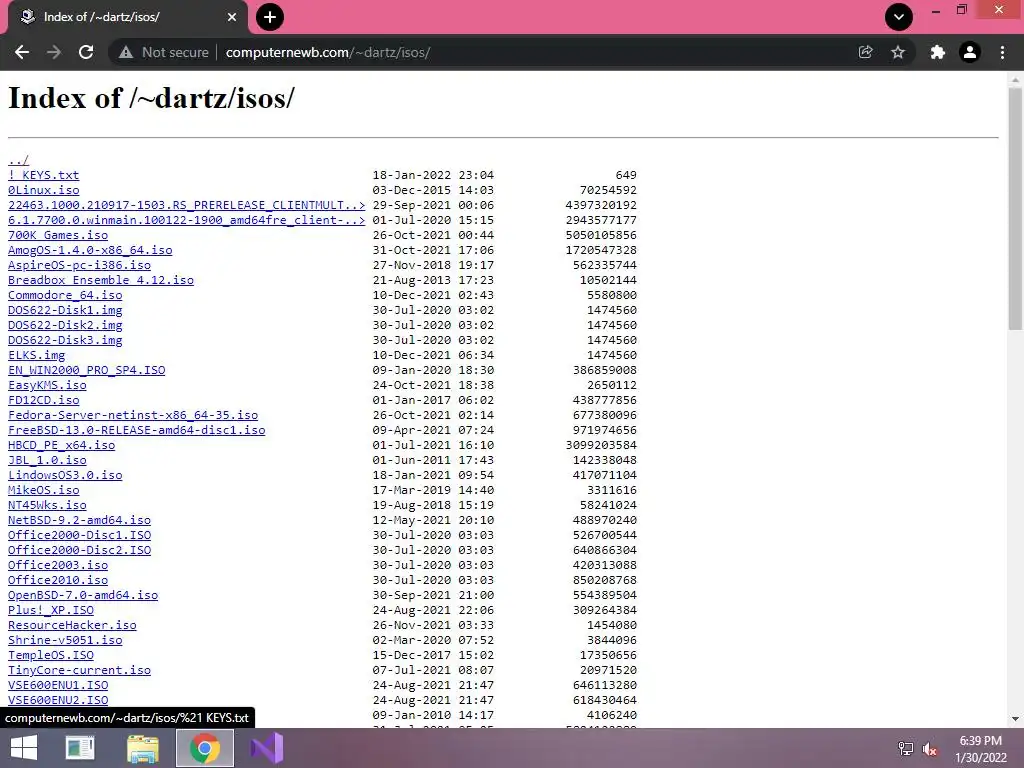Go back with the browser back arrow

[x=22, y=52]
